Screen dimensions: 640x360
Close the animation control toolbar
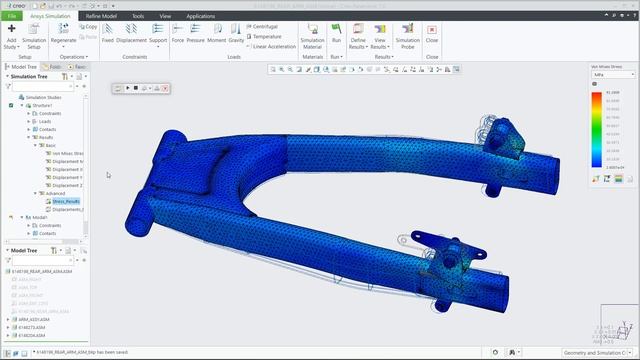(x=165, y=88)
